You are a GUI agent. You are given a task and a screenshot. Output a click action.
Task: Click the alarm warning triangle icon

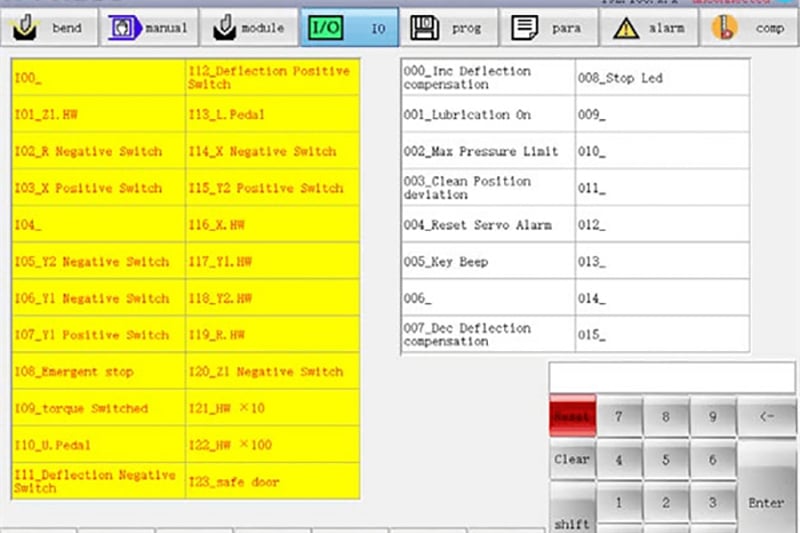point(626,28)
